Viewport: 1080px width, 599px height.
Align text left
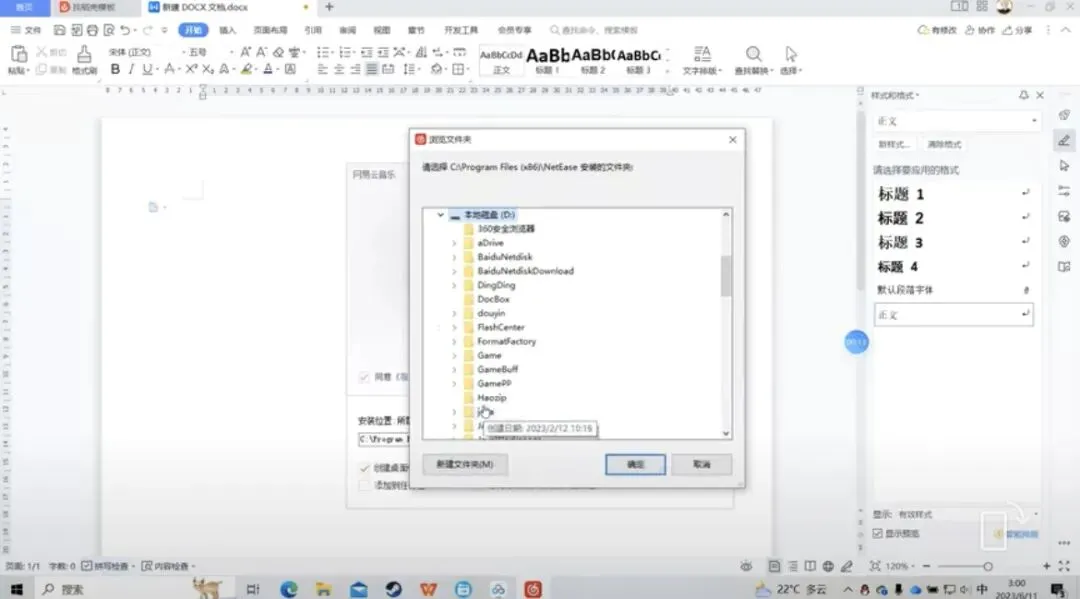[x=322, y=69]
